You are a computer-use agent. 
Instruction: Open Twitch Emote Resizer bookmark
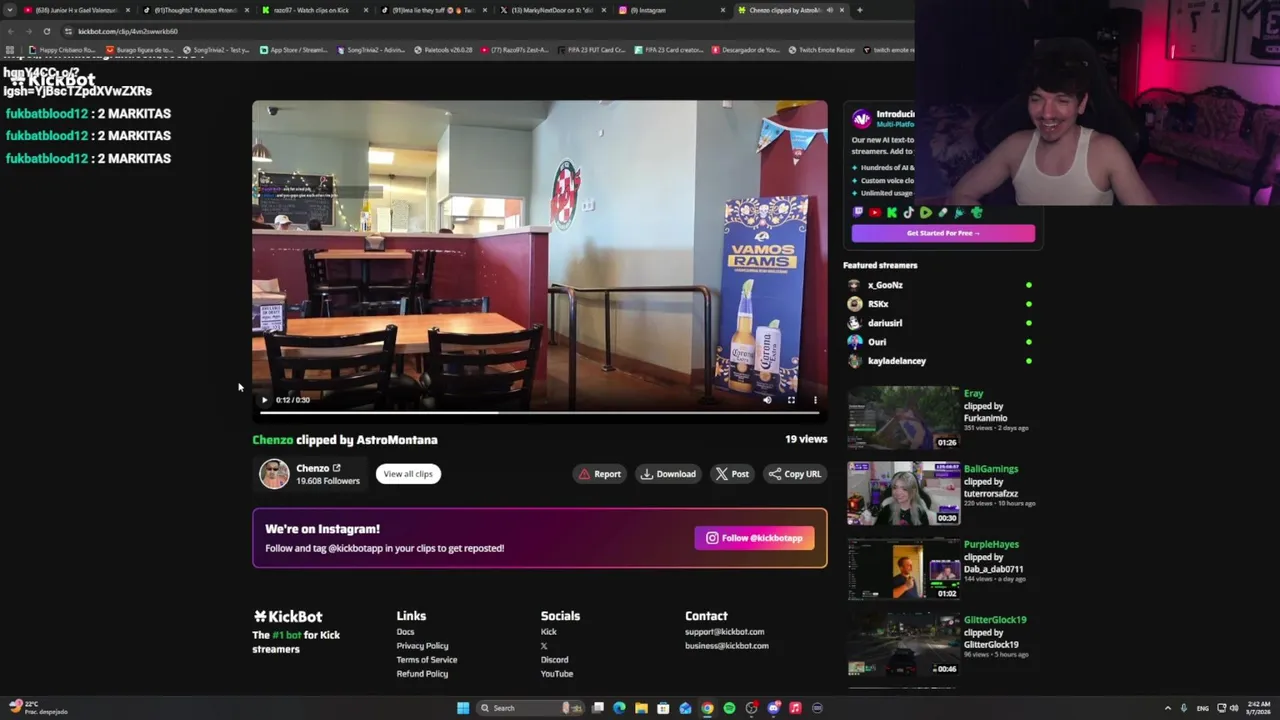coord(821,50)
